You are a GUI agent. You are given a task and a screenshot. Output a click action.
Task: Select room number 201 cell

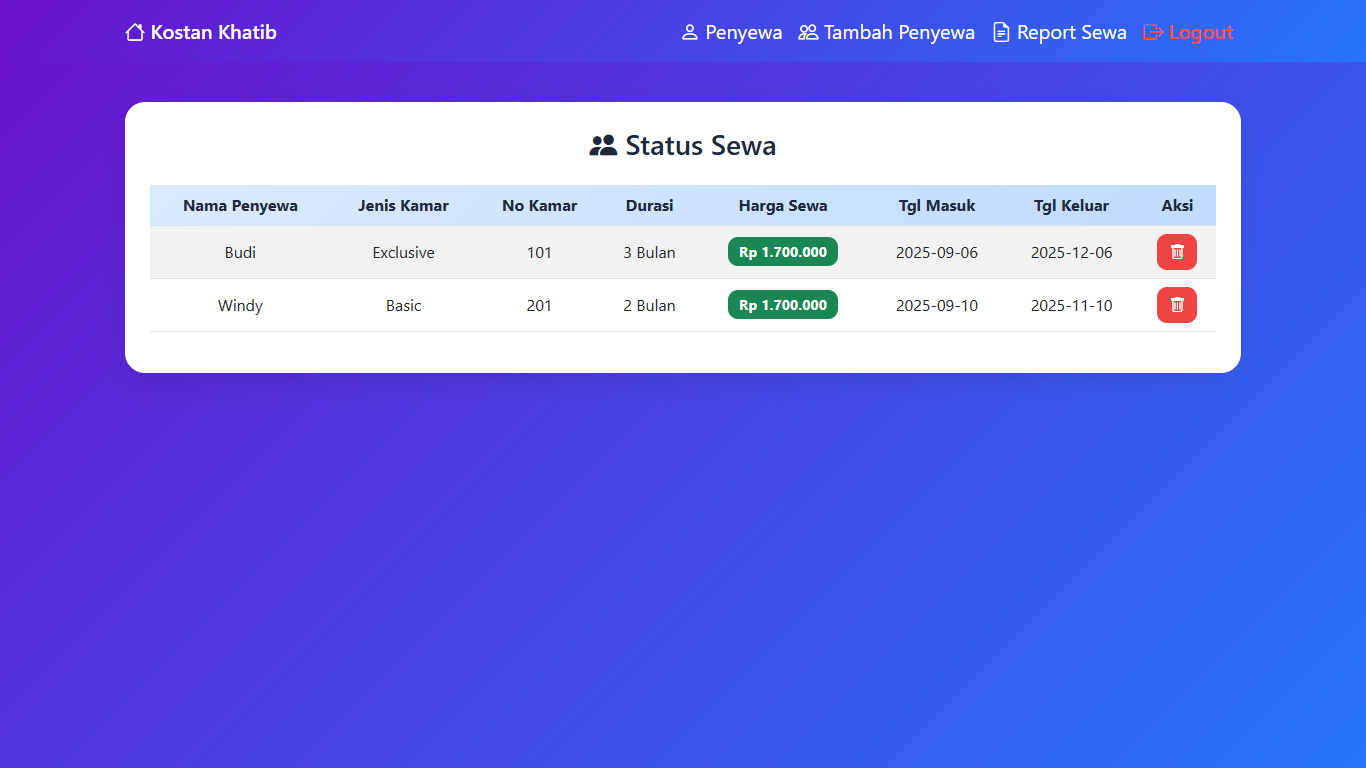coord(539,306)
